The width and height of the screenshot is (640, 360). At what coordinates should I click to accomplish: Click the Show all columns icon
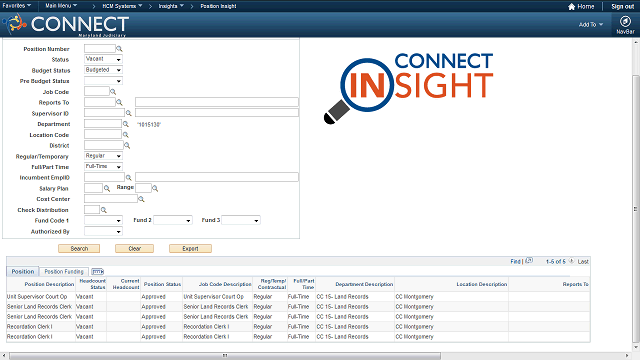click(98, 271)
